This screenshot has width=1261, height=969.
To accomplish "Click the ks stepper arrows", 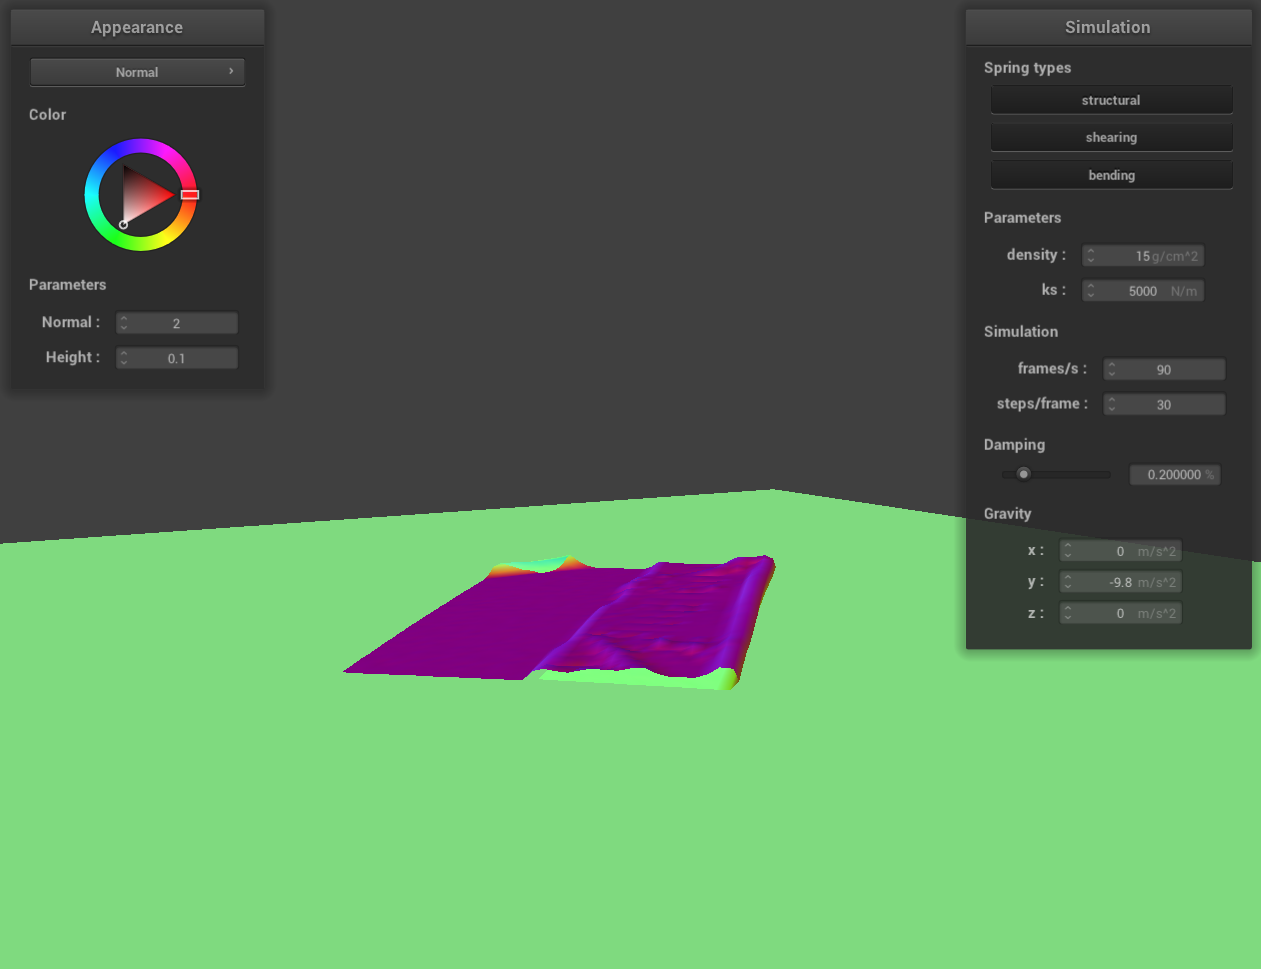I will 1091,291.
